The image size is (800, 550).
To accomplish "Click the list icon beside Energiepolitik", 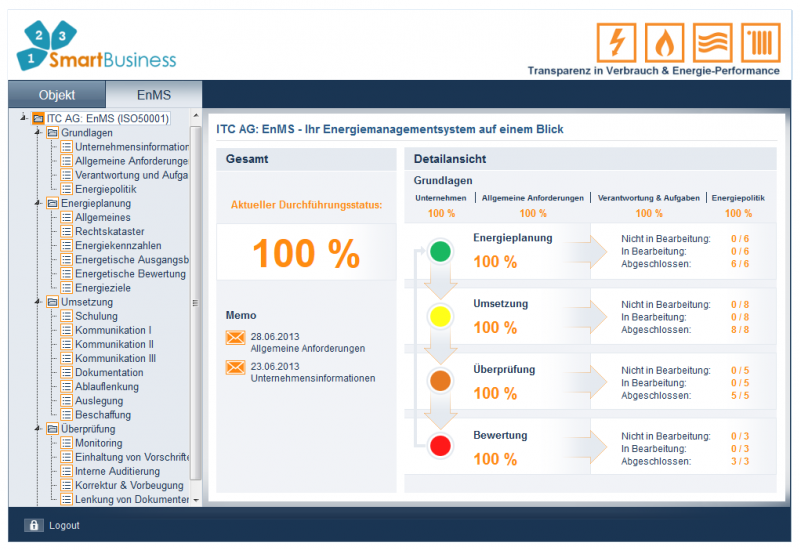I will (66, 189).
